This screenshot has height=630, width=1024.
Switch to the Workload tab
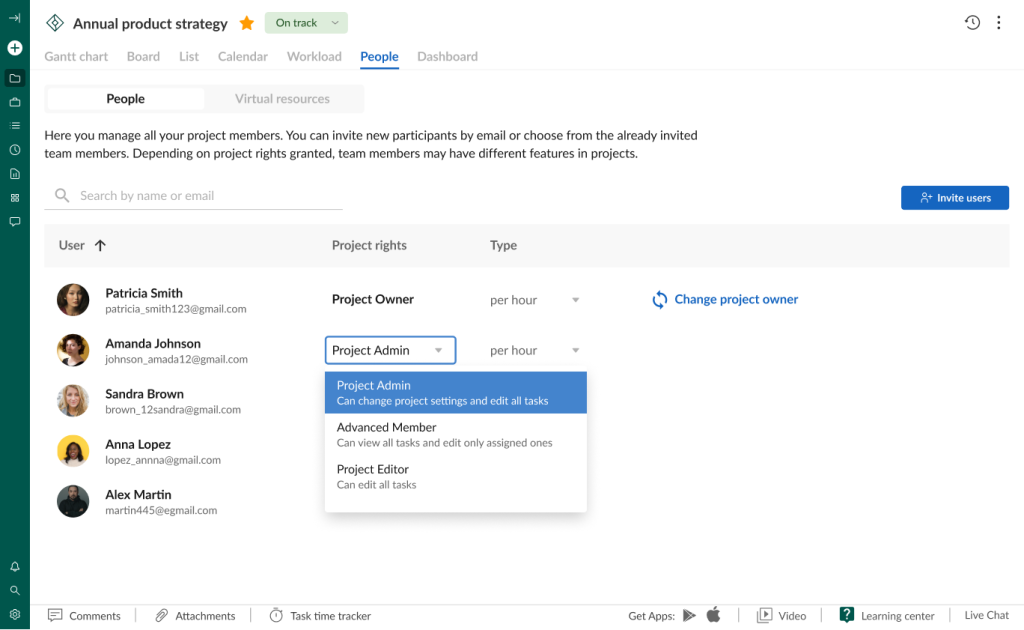click(314, 57)
